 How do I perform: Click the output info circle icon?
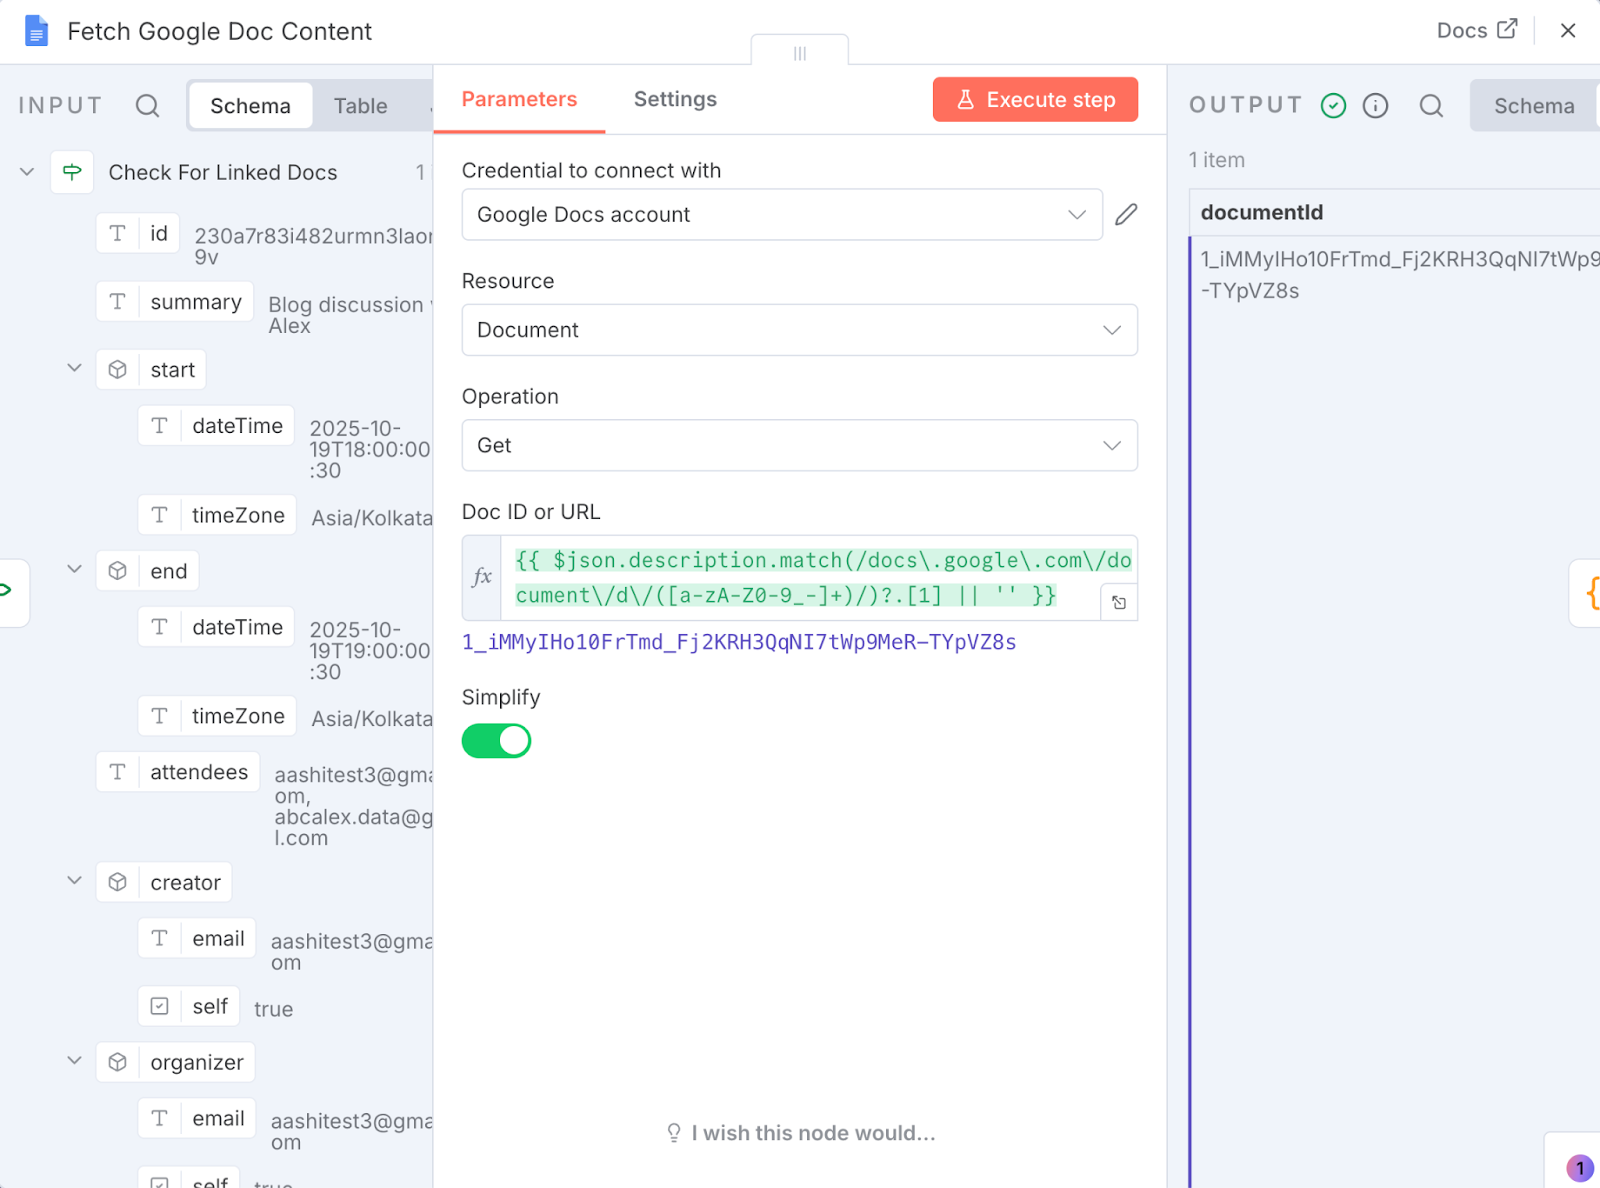1376,106
